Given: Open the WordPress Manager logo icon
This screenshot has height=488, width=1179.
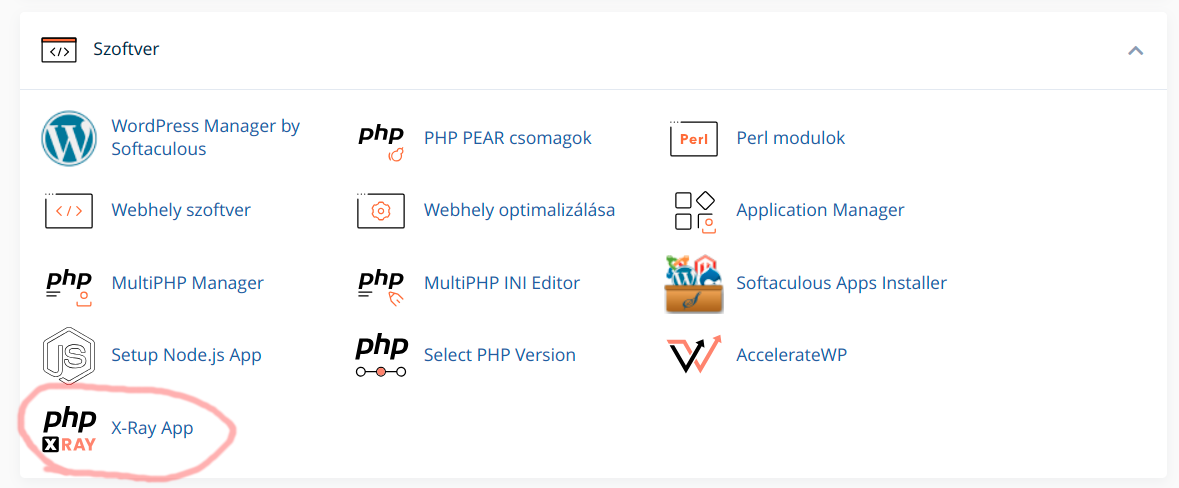Looking at the screenshot, I should [x=69, y=138].
